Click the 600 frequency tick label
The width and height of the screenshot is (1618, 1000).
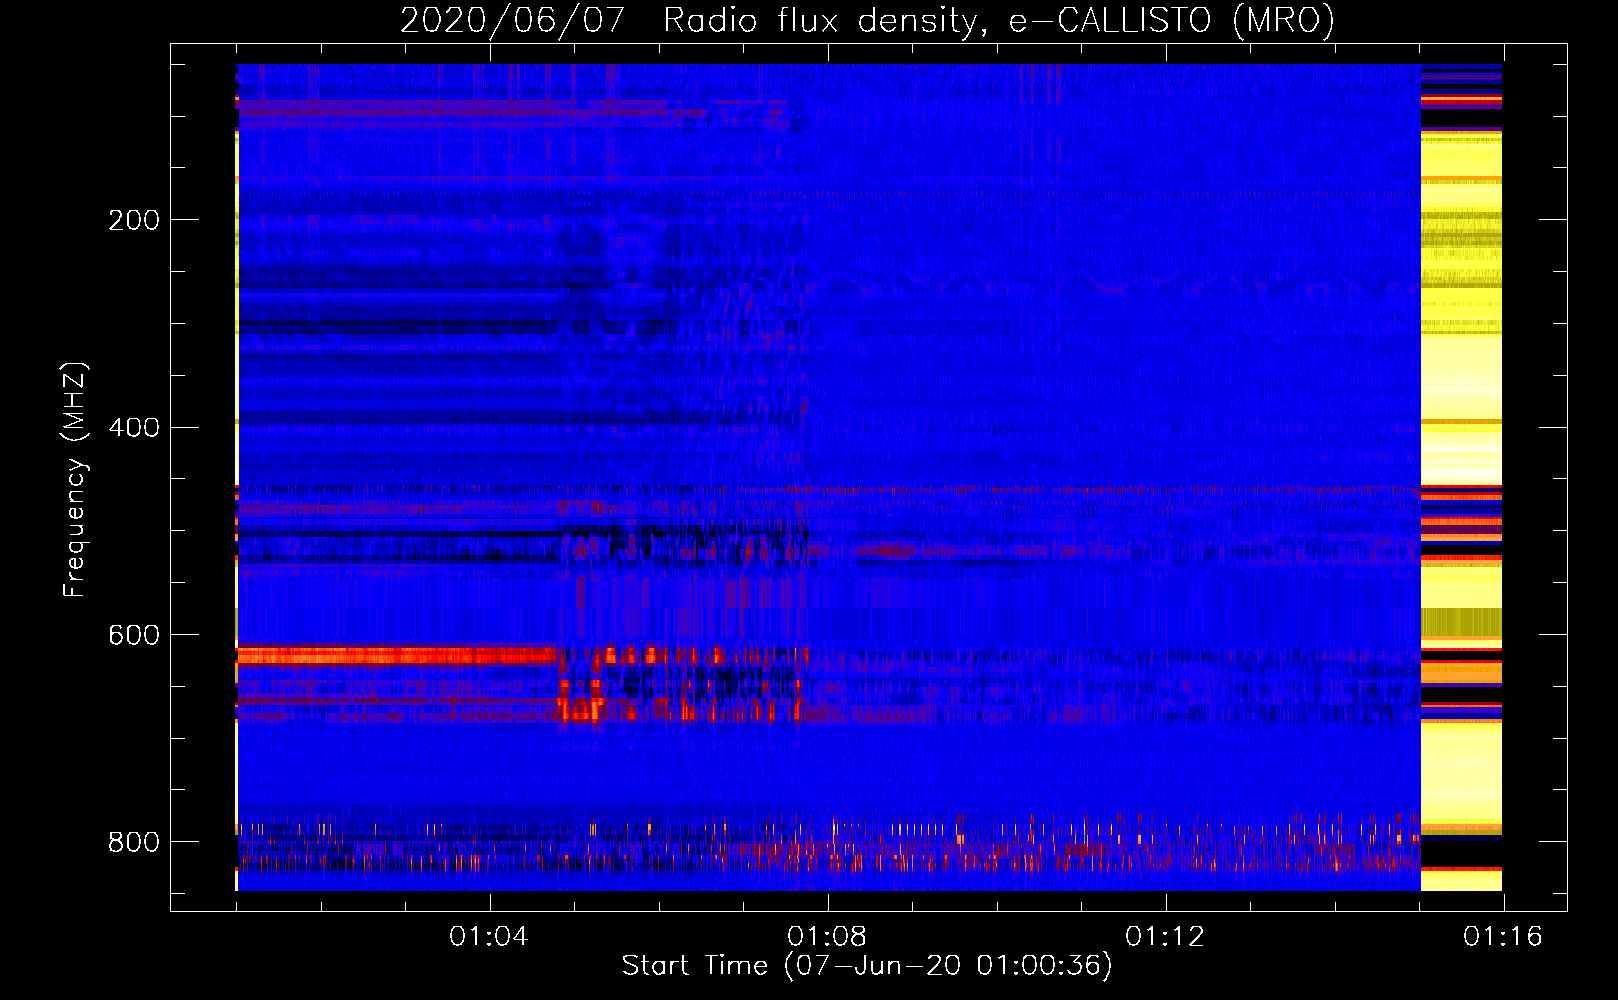click(134, 635)
